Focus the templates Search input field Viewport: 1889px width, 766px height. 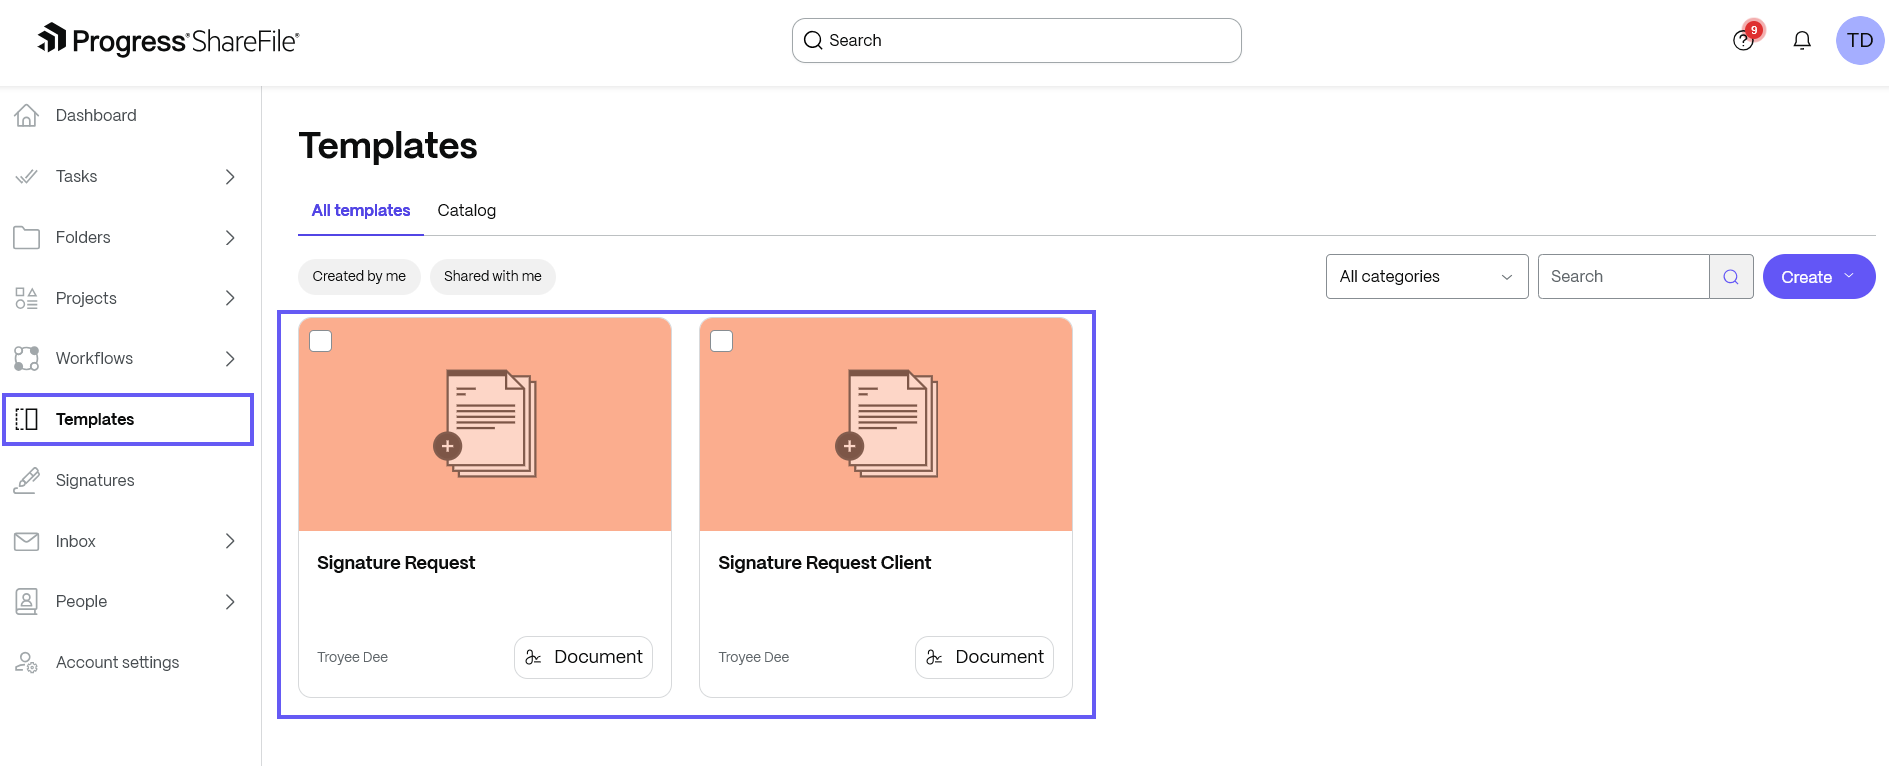point(1624,277)
